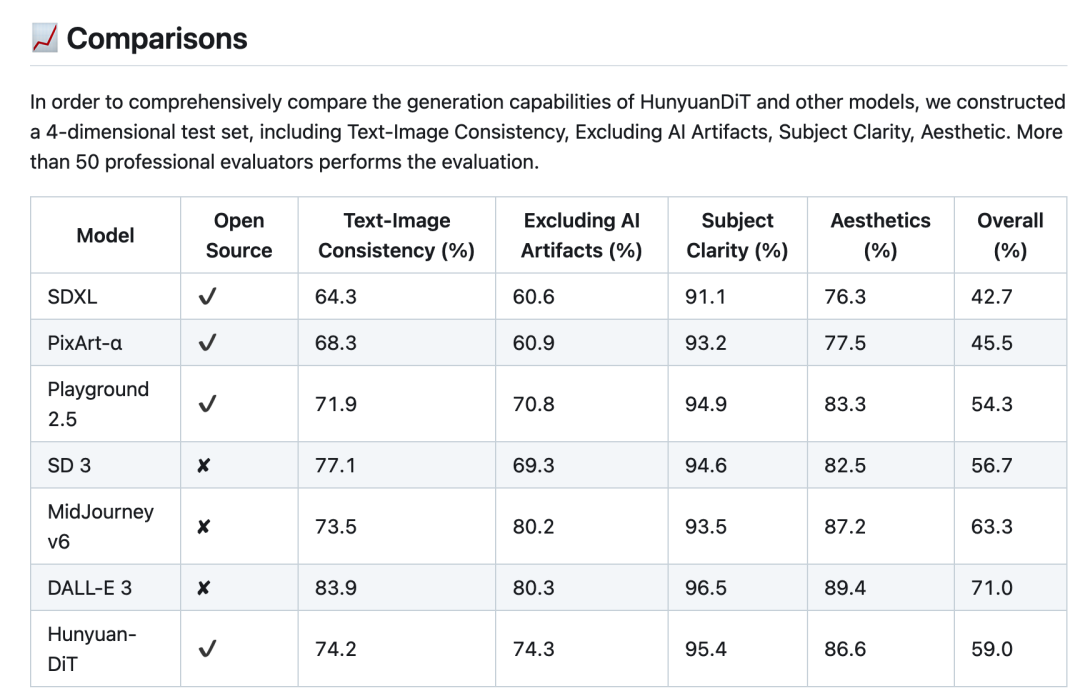Image resolution: width=1080 pixels, height=696 pixels.
Task: Click the MidJourney v6 cross mark
Action: click(x=203, y=527)
